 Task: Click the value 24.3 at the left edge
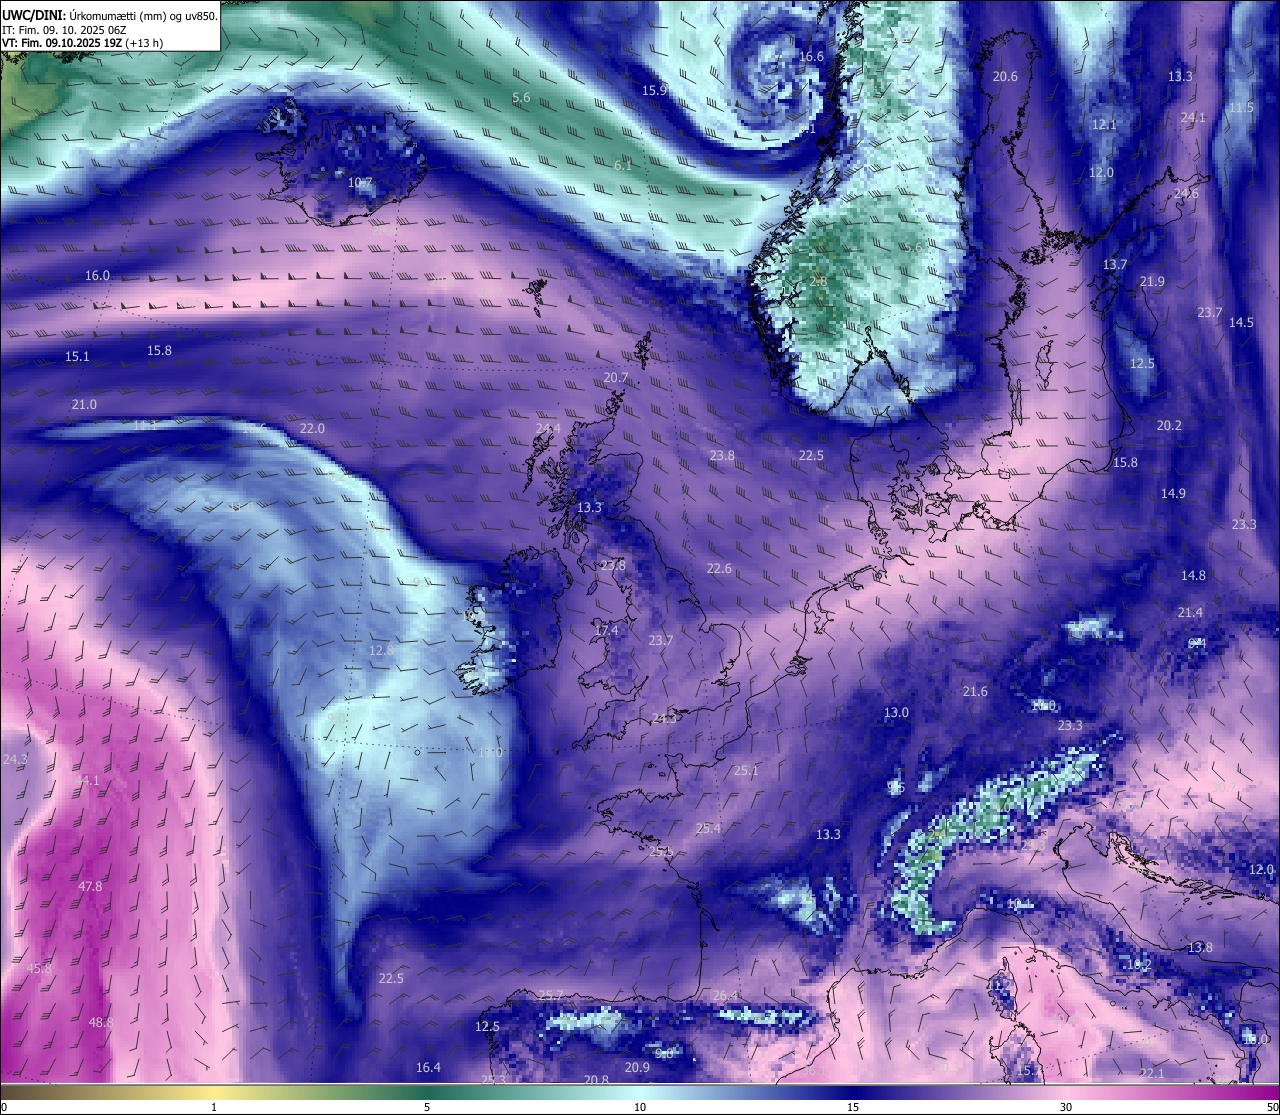pyautogui.click(x=15, y=760)
